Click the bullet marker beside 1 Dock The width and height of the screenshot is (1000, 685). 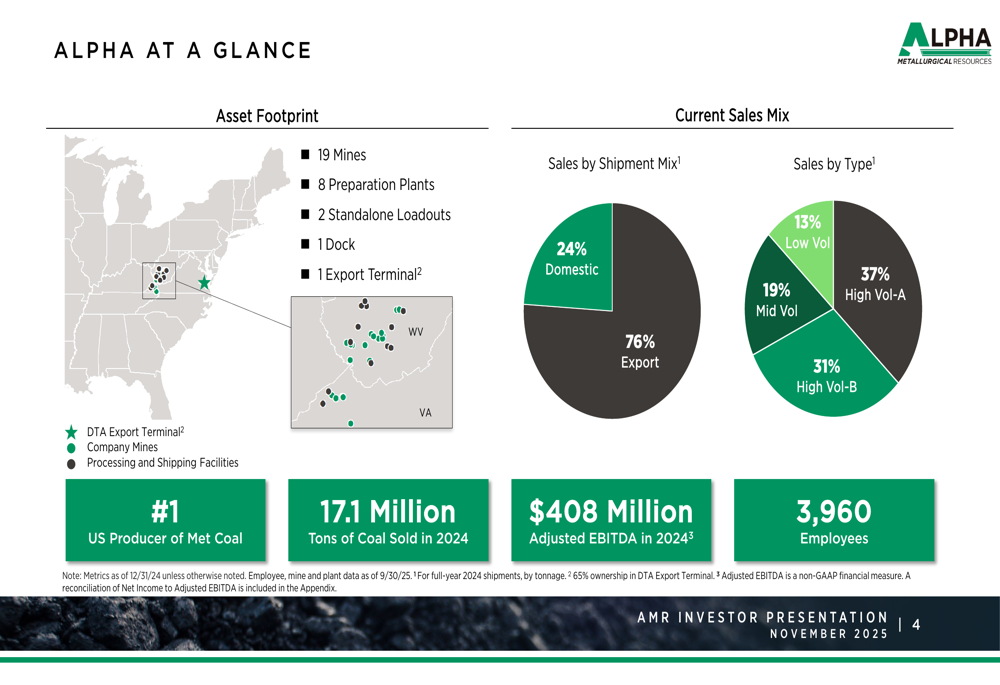[305, 244]
